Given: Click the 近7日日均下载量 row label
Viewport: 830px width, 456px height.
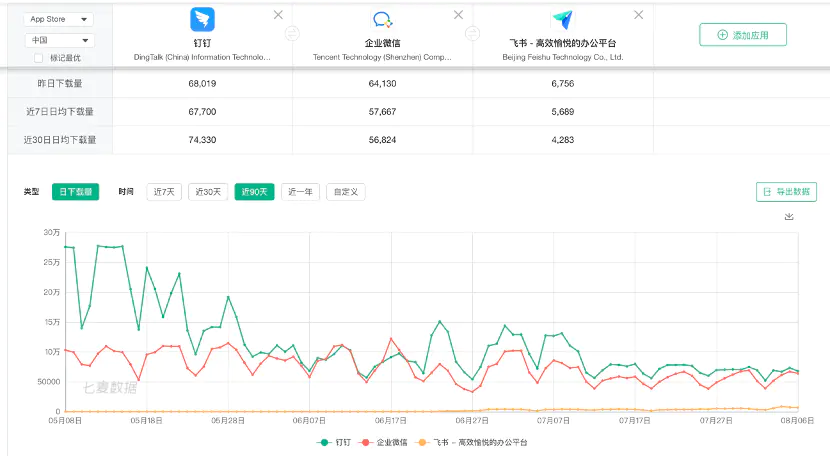Looking at the screenshot, I should click(60, 112).
